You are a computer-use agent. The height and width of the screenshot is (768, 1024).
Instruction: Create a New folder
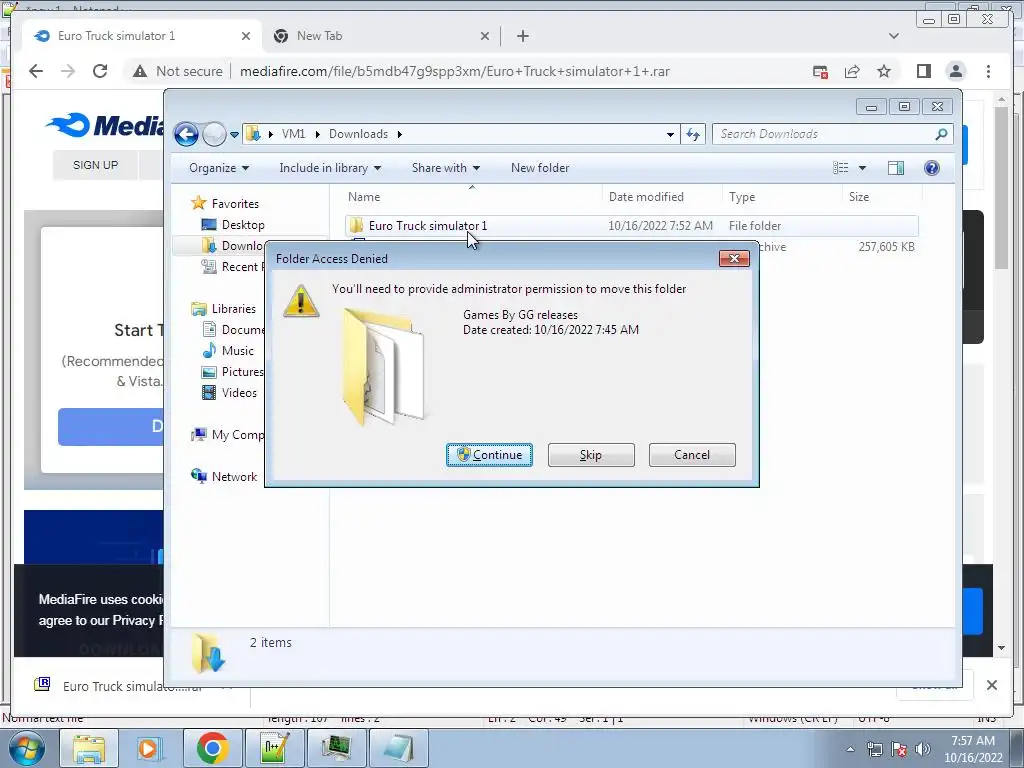[540, 168]
